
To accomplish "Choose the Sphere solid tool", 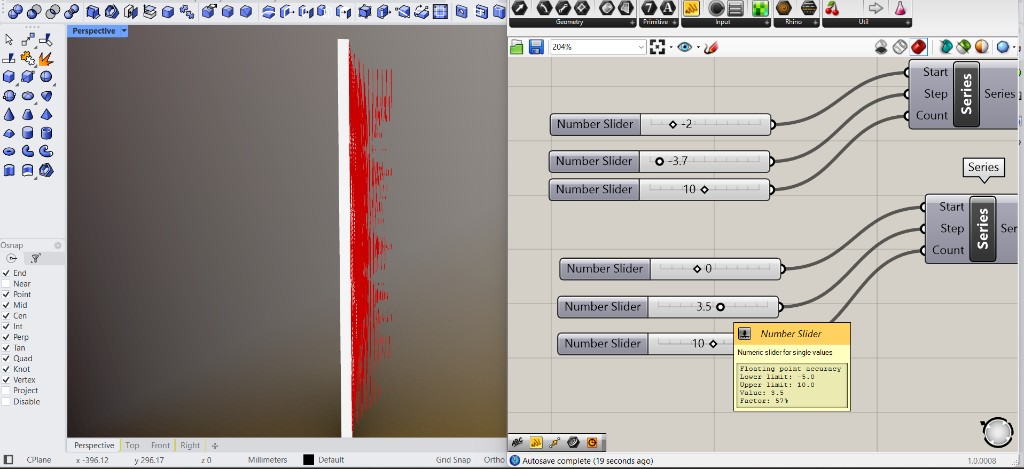I will click(46, 77).
